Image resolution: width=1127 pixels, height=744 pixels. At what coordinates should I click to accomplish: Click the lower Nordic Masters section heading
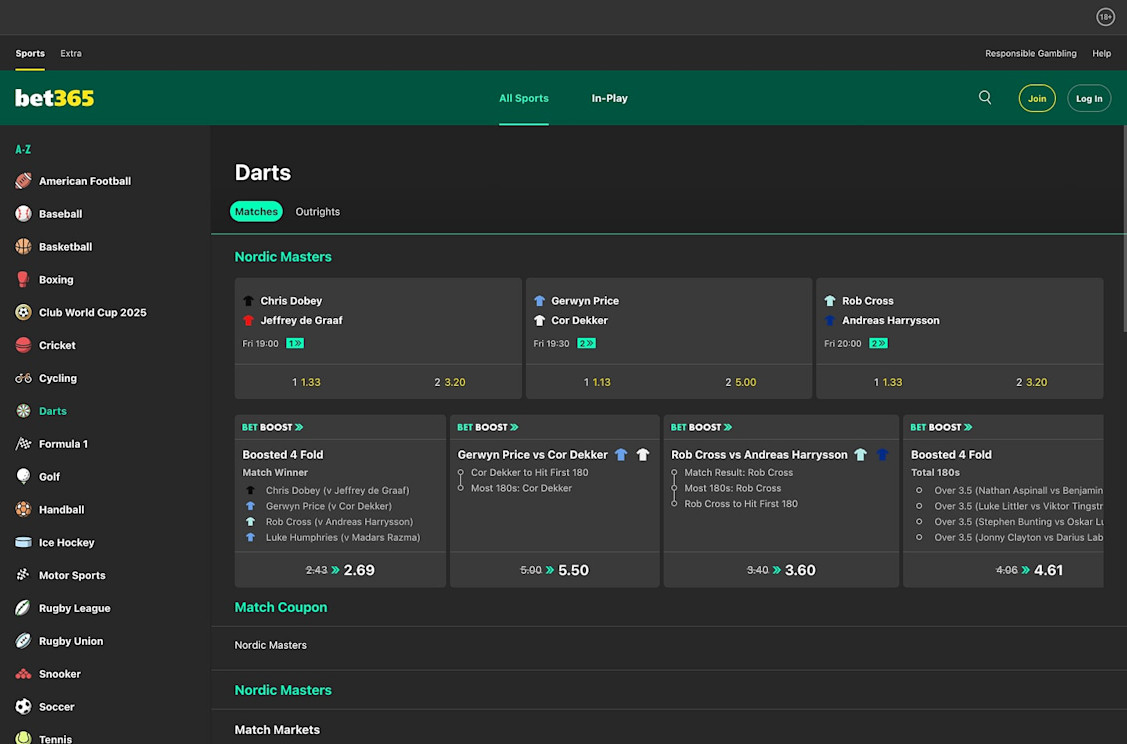click(x=283, y=690)
